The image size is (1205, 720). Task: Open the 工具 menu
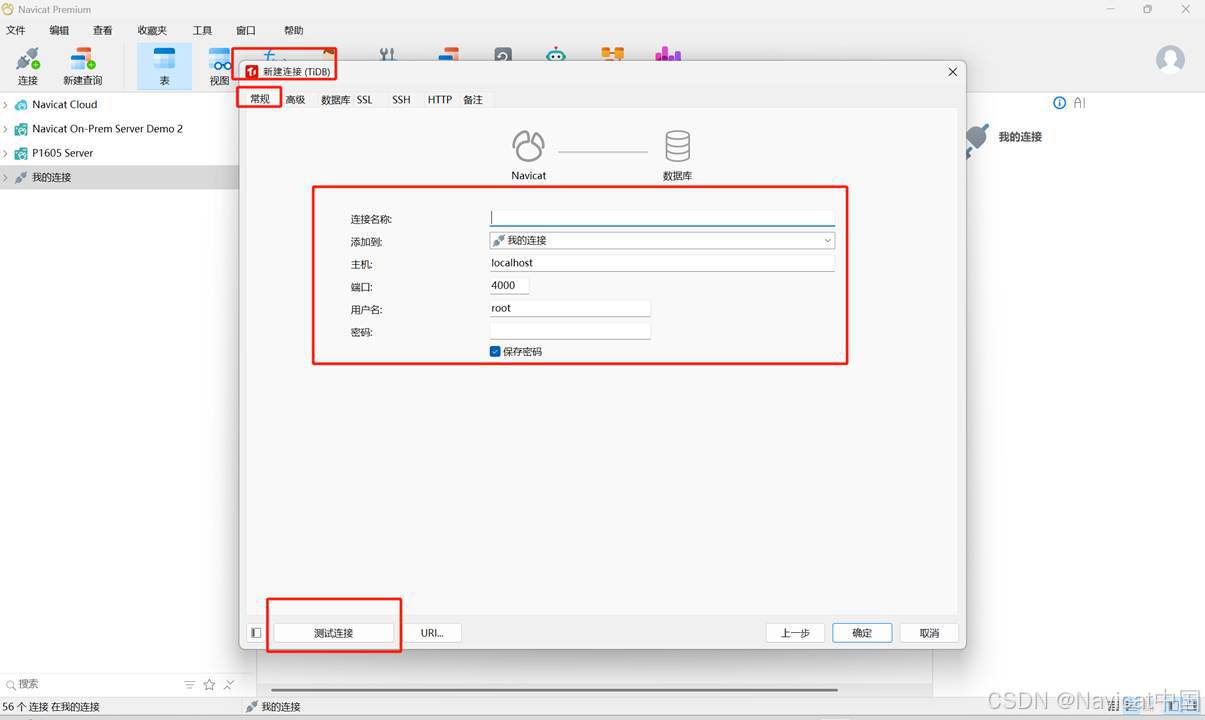coord(202,31)
